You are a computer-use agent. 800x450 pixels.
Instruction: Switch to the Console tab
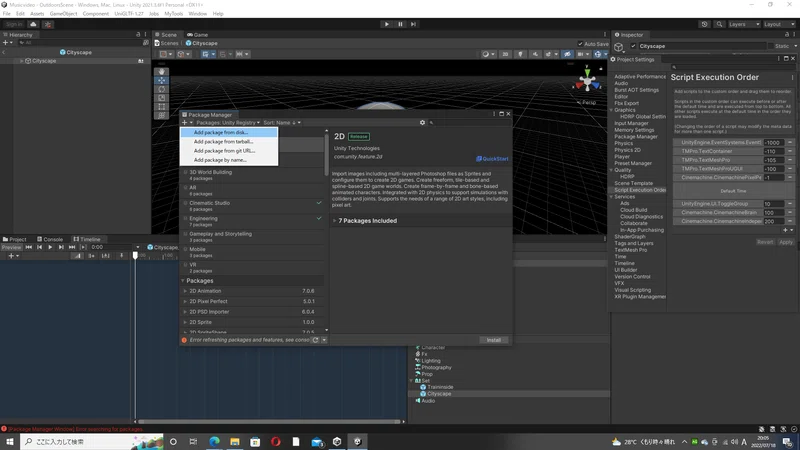(49, 239)
